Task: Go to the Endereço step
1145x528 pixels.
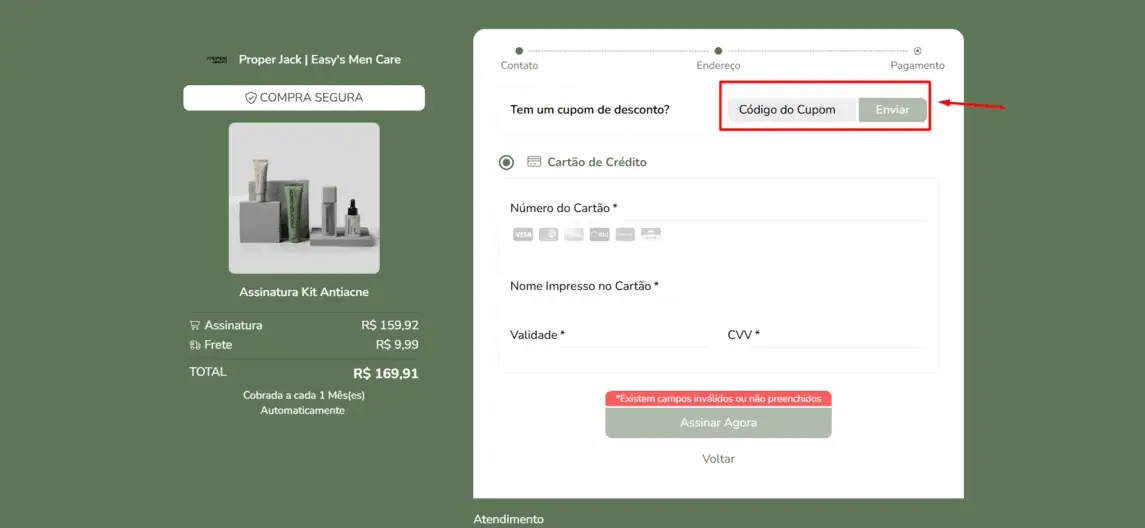Action: 719,58
